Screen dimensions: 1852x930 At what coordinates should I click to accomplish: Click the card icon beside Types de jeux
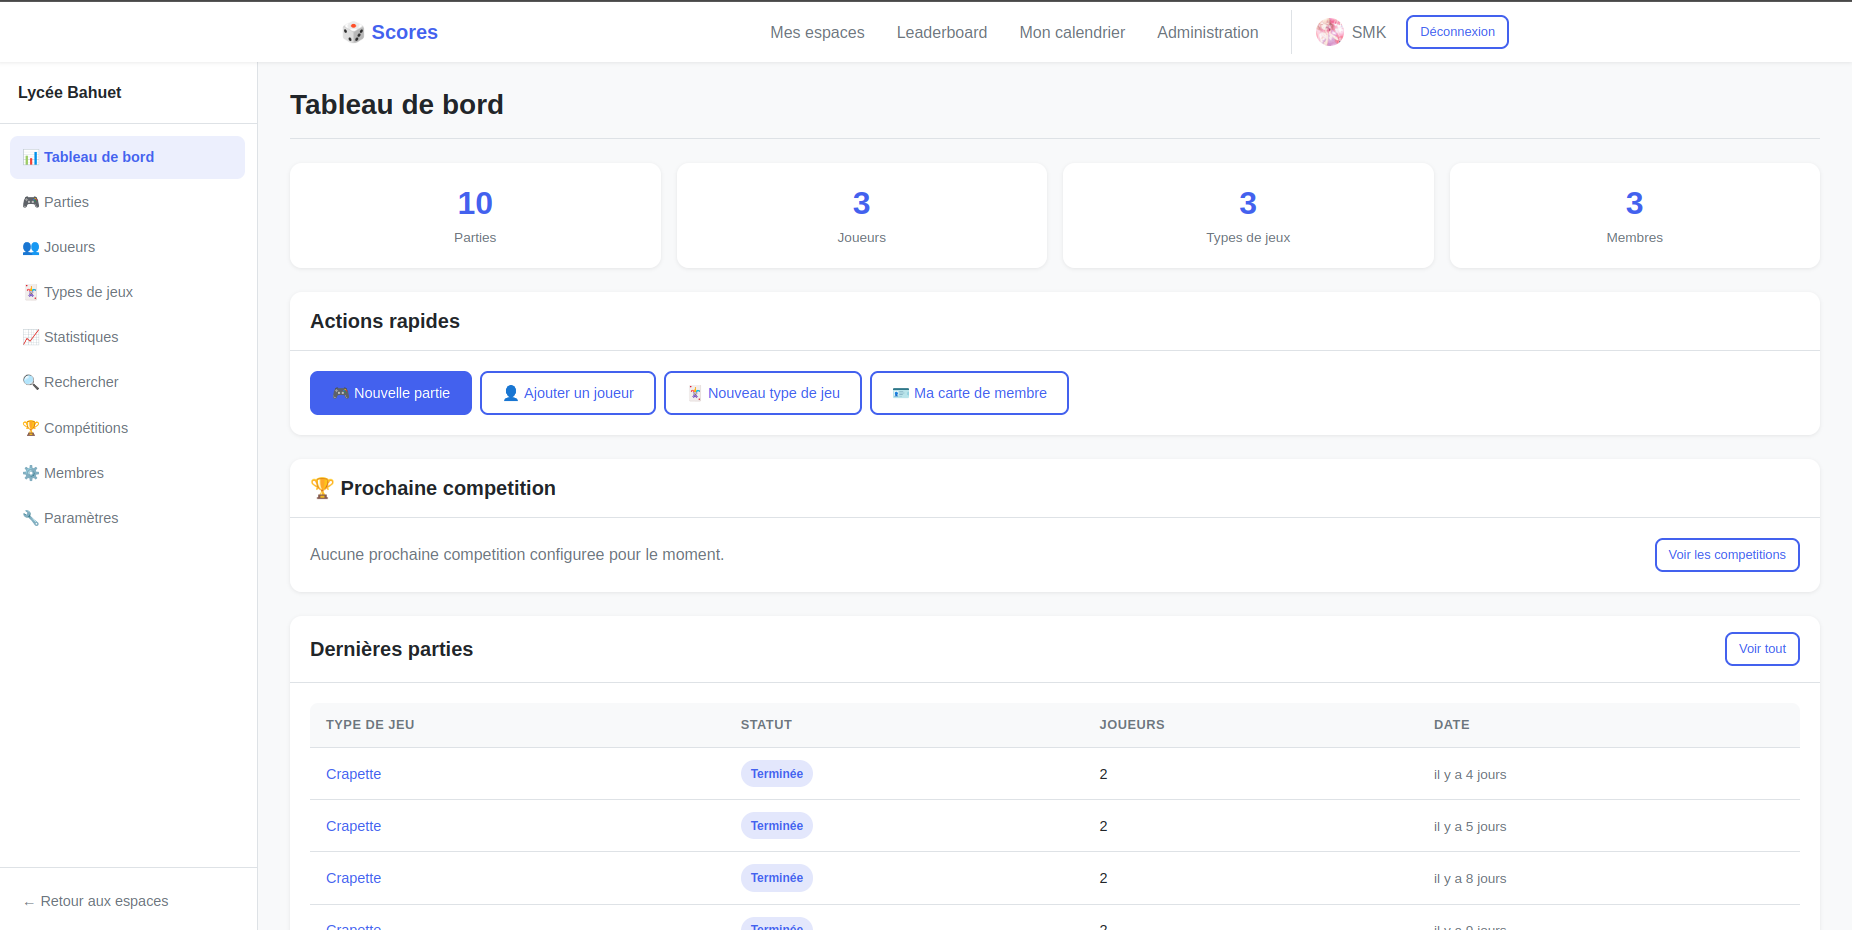point(31,292)
